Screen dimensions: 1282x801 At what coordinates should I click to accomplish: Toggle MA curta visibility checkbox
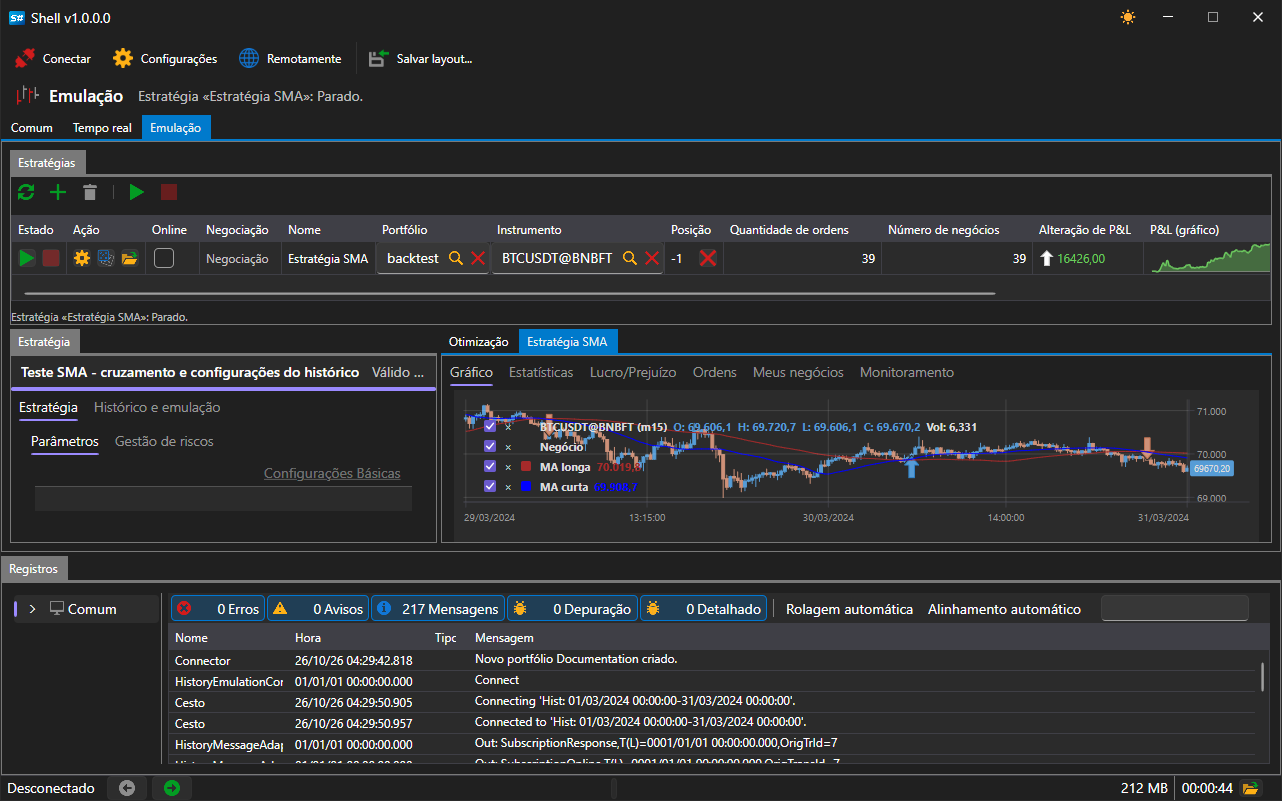[x=490, y=486]
